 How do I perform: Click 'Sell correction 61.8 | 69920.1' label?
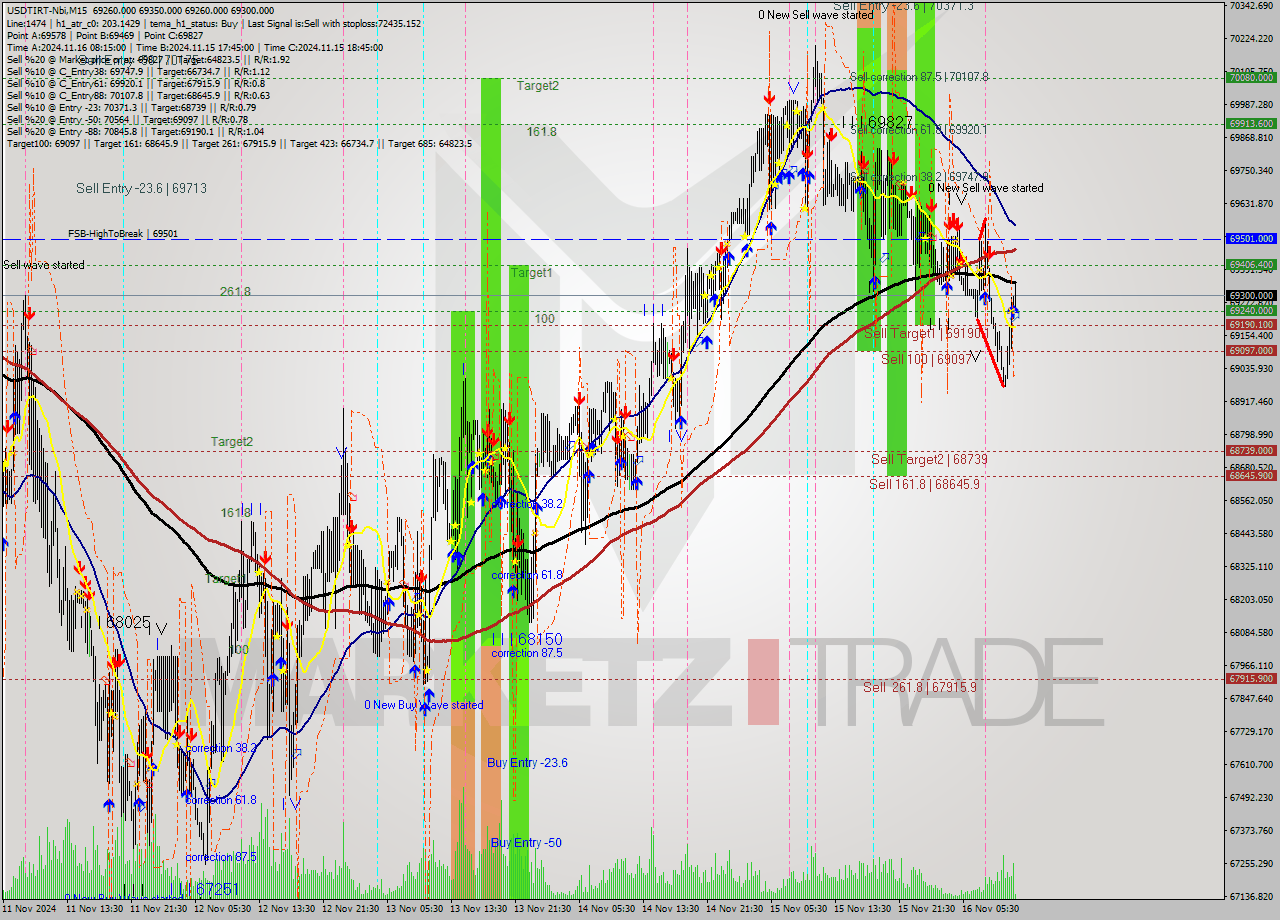point(919,130)
